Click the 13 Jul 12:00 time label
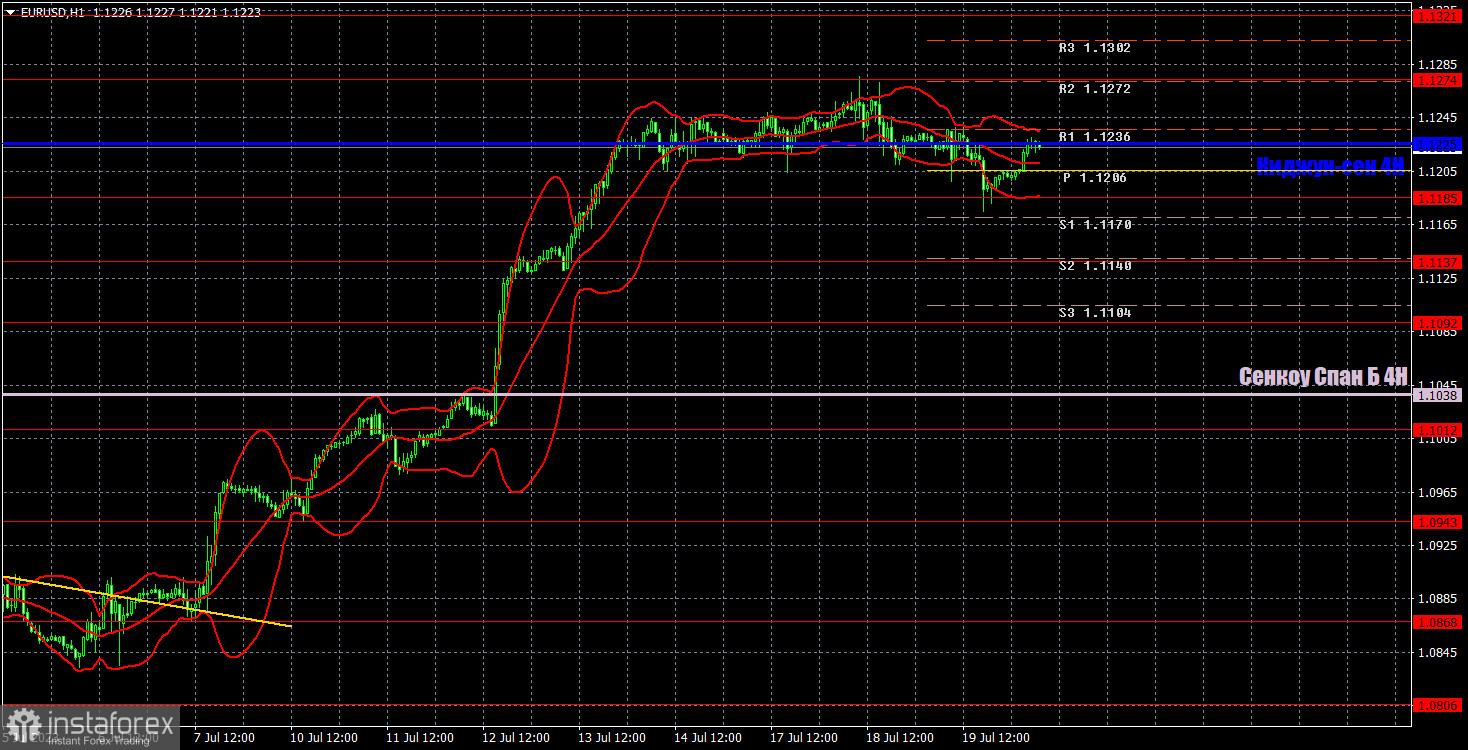Image resolution: width=1468 pixels, height=750 pixels. click(611, 738)
